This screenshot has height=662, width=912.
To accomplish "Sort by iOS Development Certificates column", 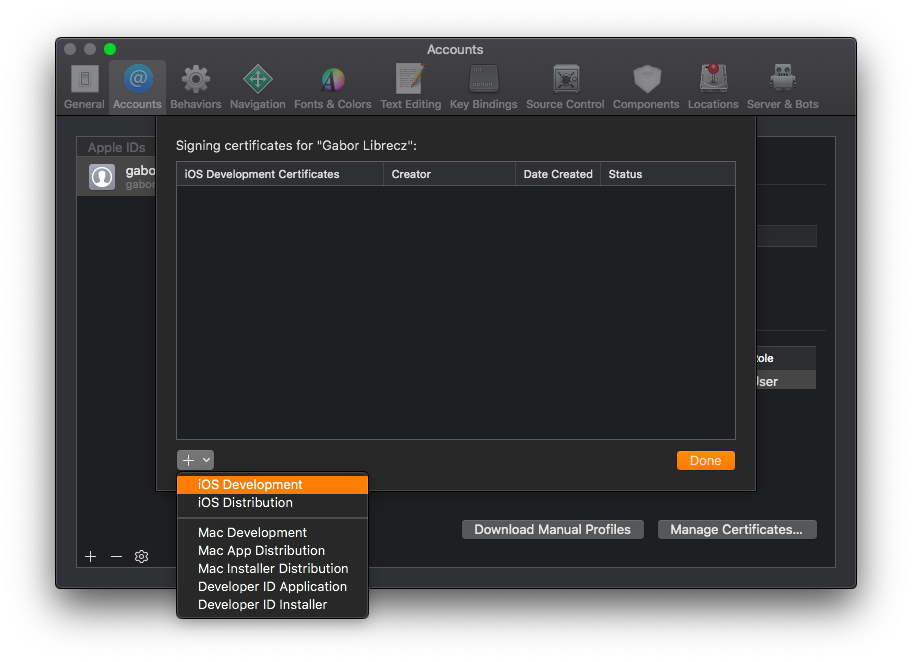I will (280, 174).
